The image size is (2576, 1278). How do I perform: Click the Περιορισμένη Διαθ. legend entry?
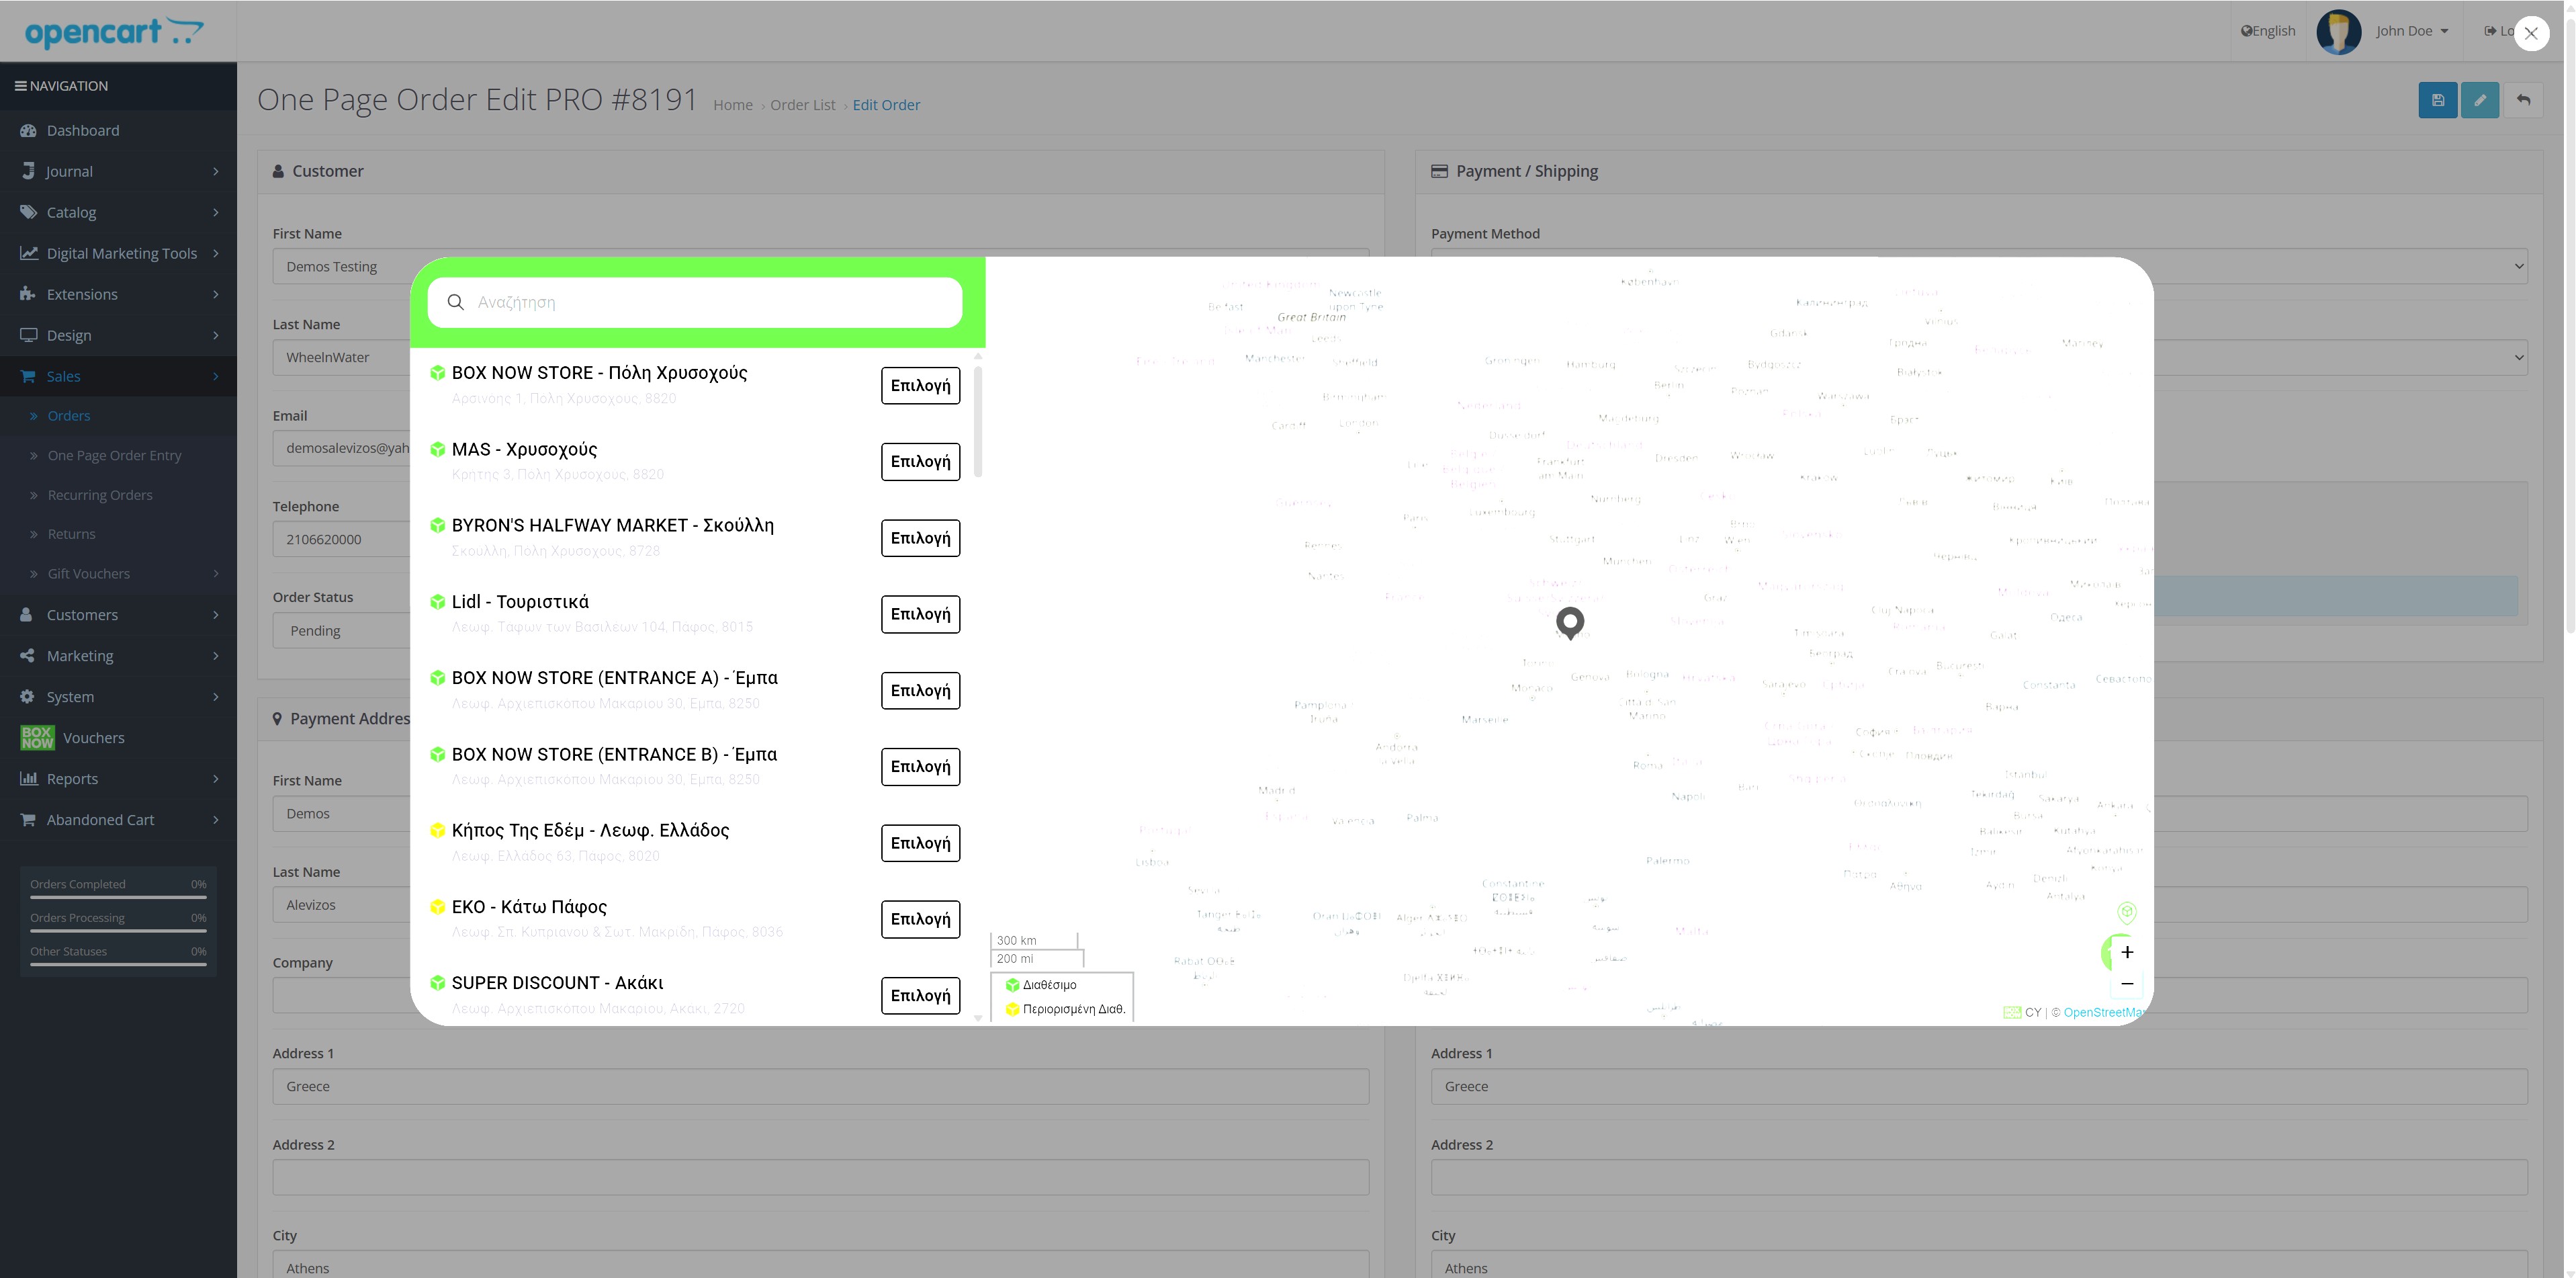[1065, 1009]
